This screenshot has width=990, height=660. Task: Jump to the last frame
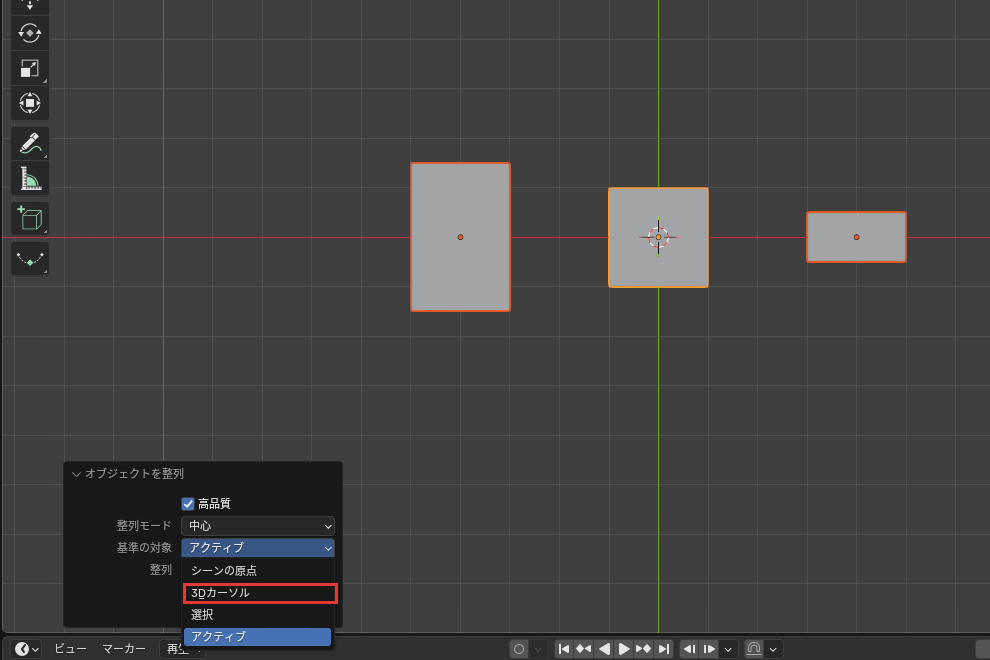[664, 649]
